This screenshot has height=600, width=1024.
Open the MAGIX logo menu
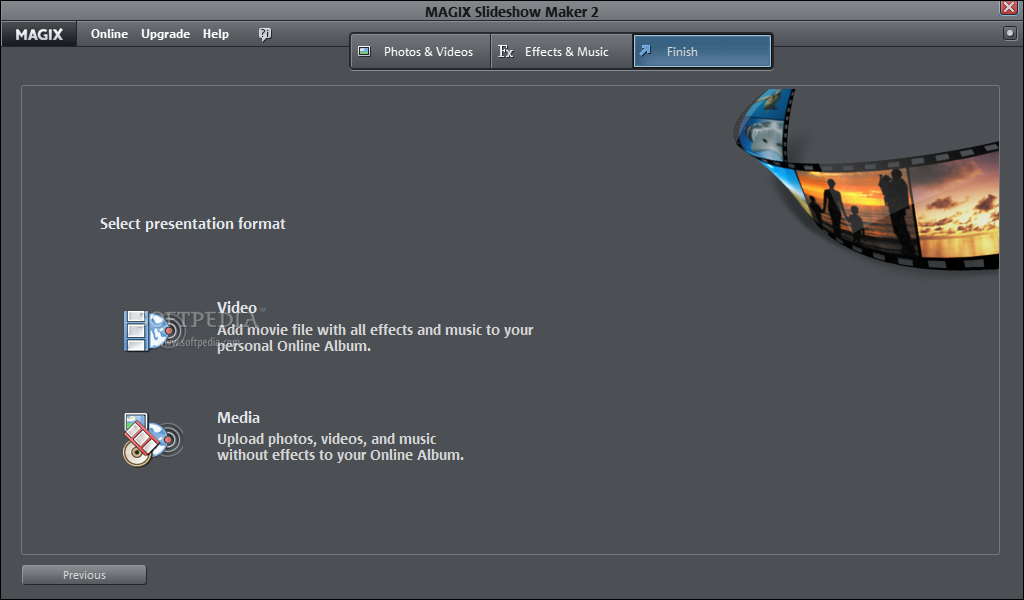point(39,34)
